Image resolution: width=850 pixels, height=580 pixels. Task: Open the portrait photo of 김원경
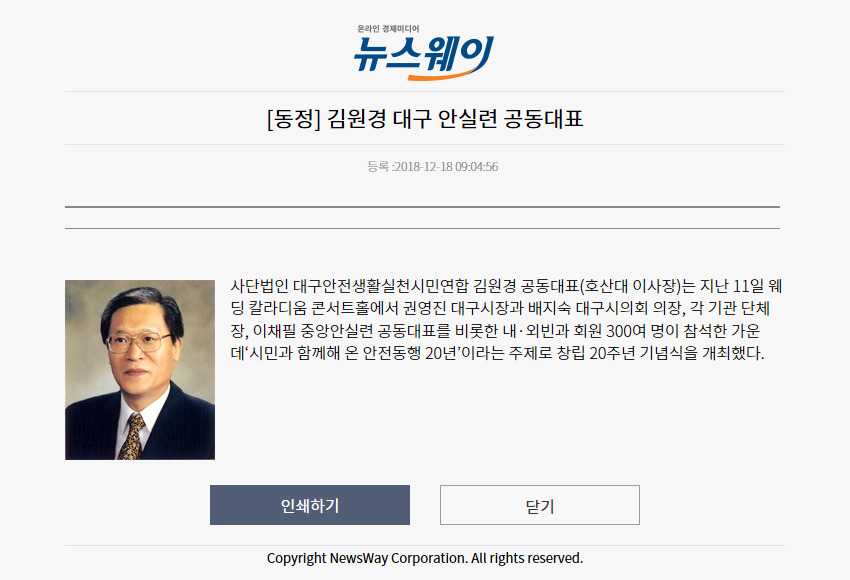pos(140,370)
